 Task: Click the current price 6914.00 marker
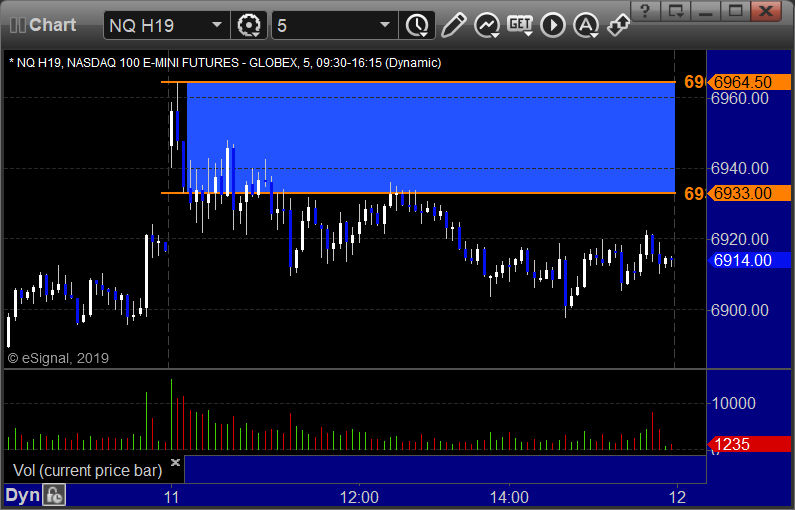coord(749,260)
